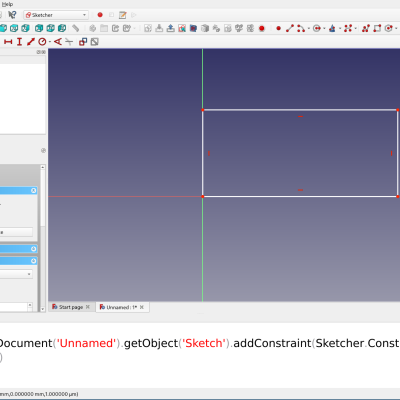This screenshot has width=400, height=400.
Task: Click the task panel vertical scrollbar down arrow
Action: (43, 309)
